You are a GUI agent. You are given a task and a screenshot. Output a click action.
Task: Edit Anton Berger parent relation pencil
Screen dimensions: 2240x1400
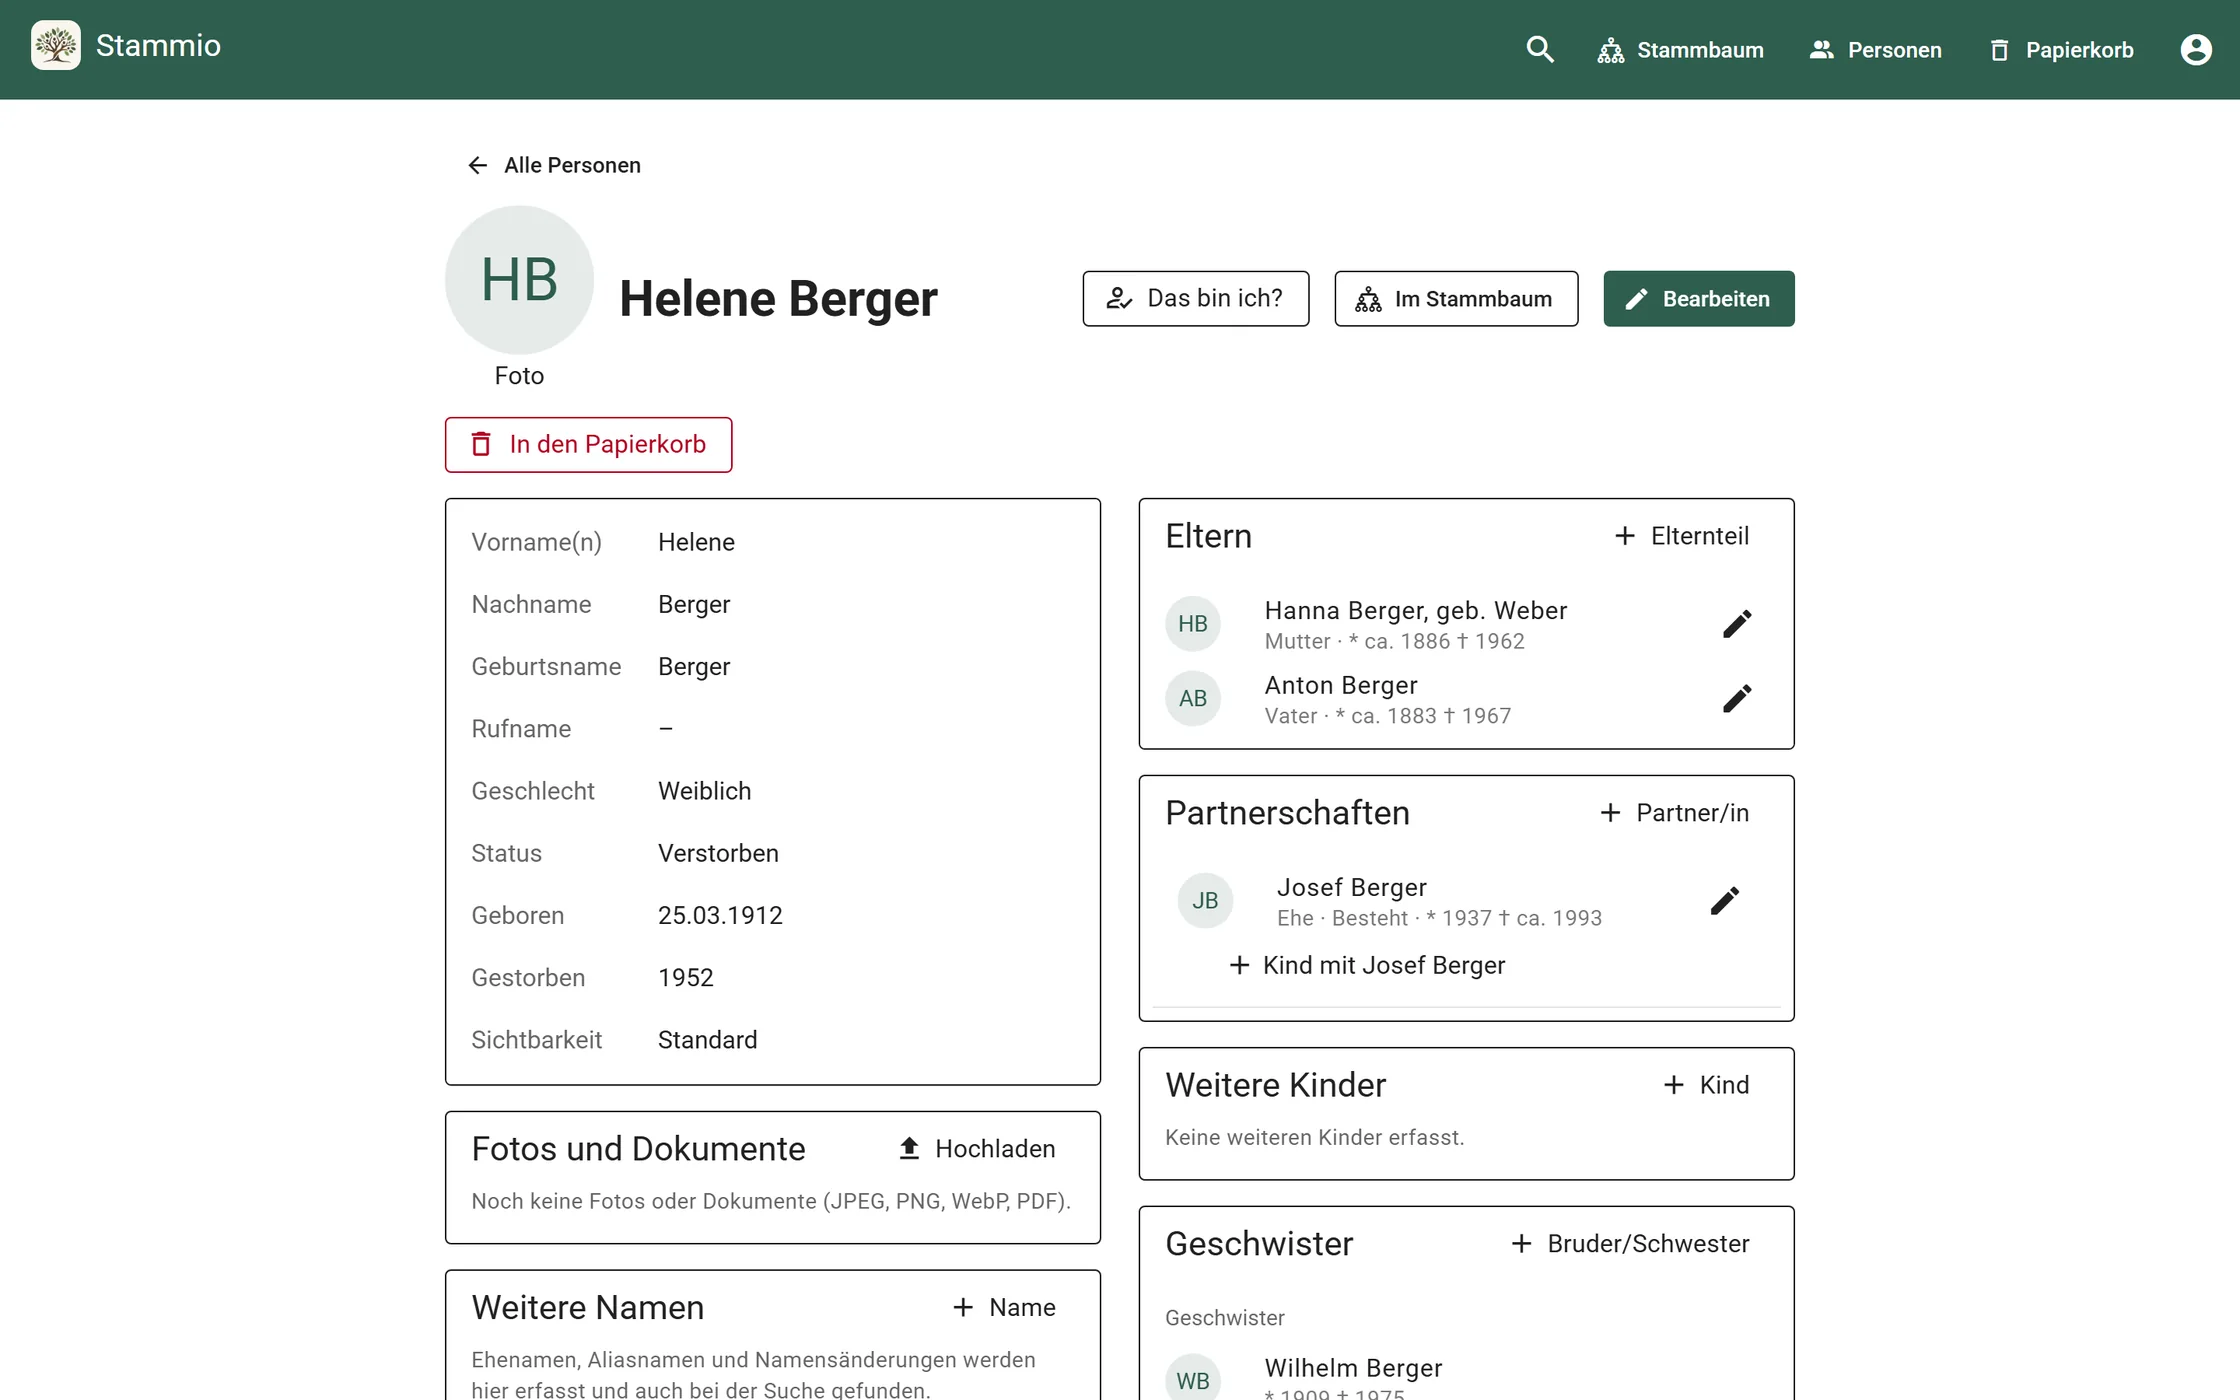1737,698
